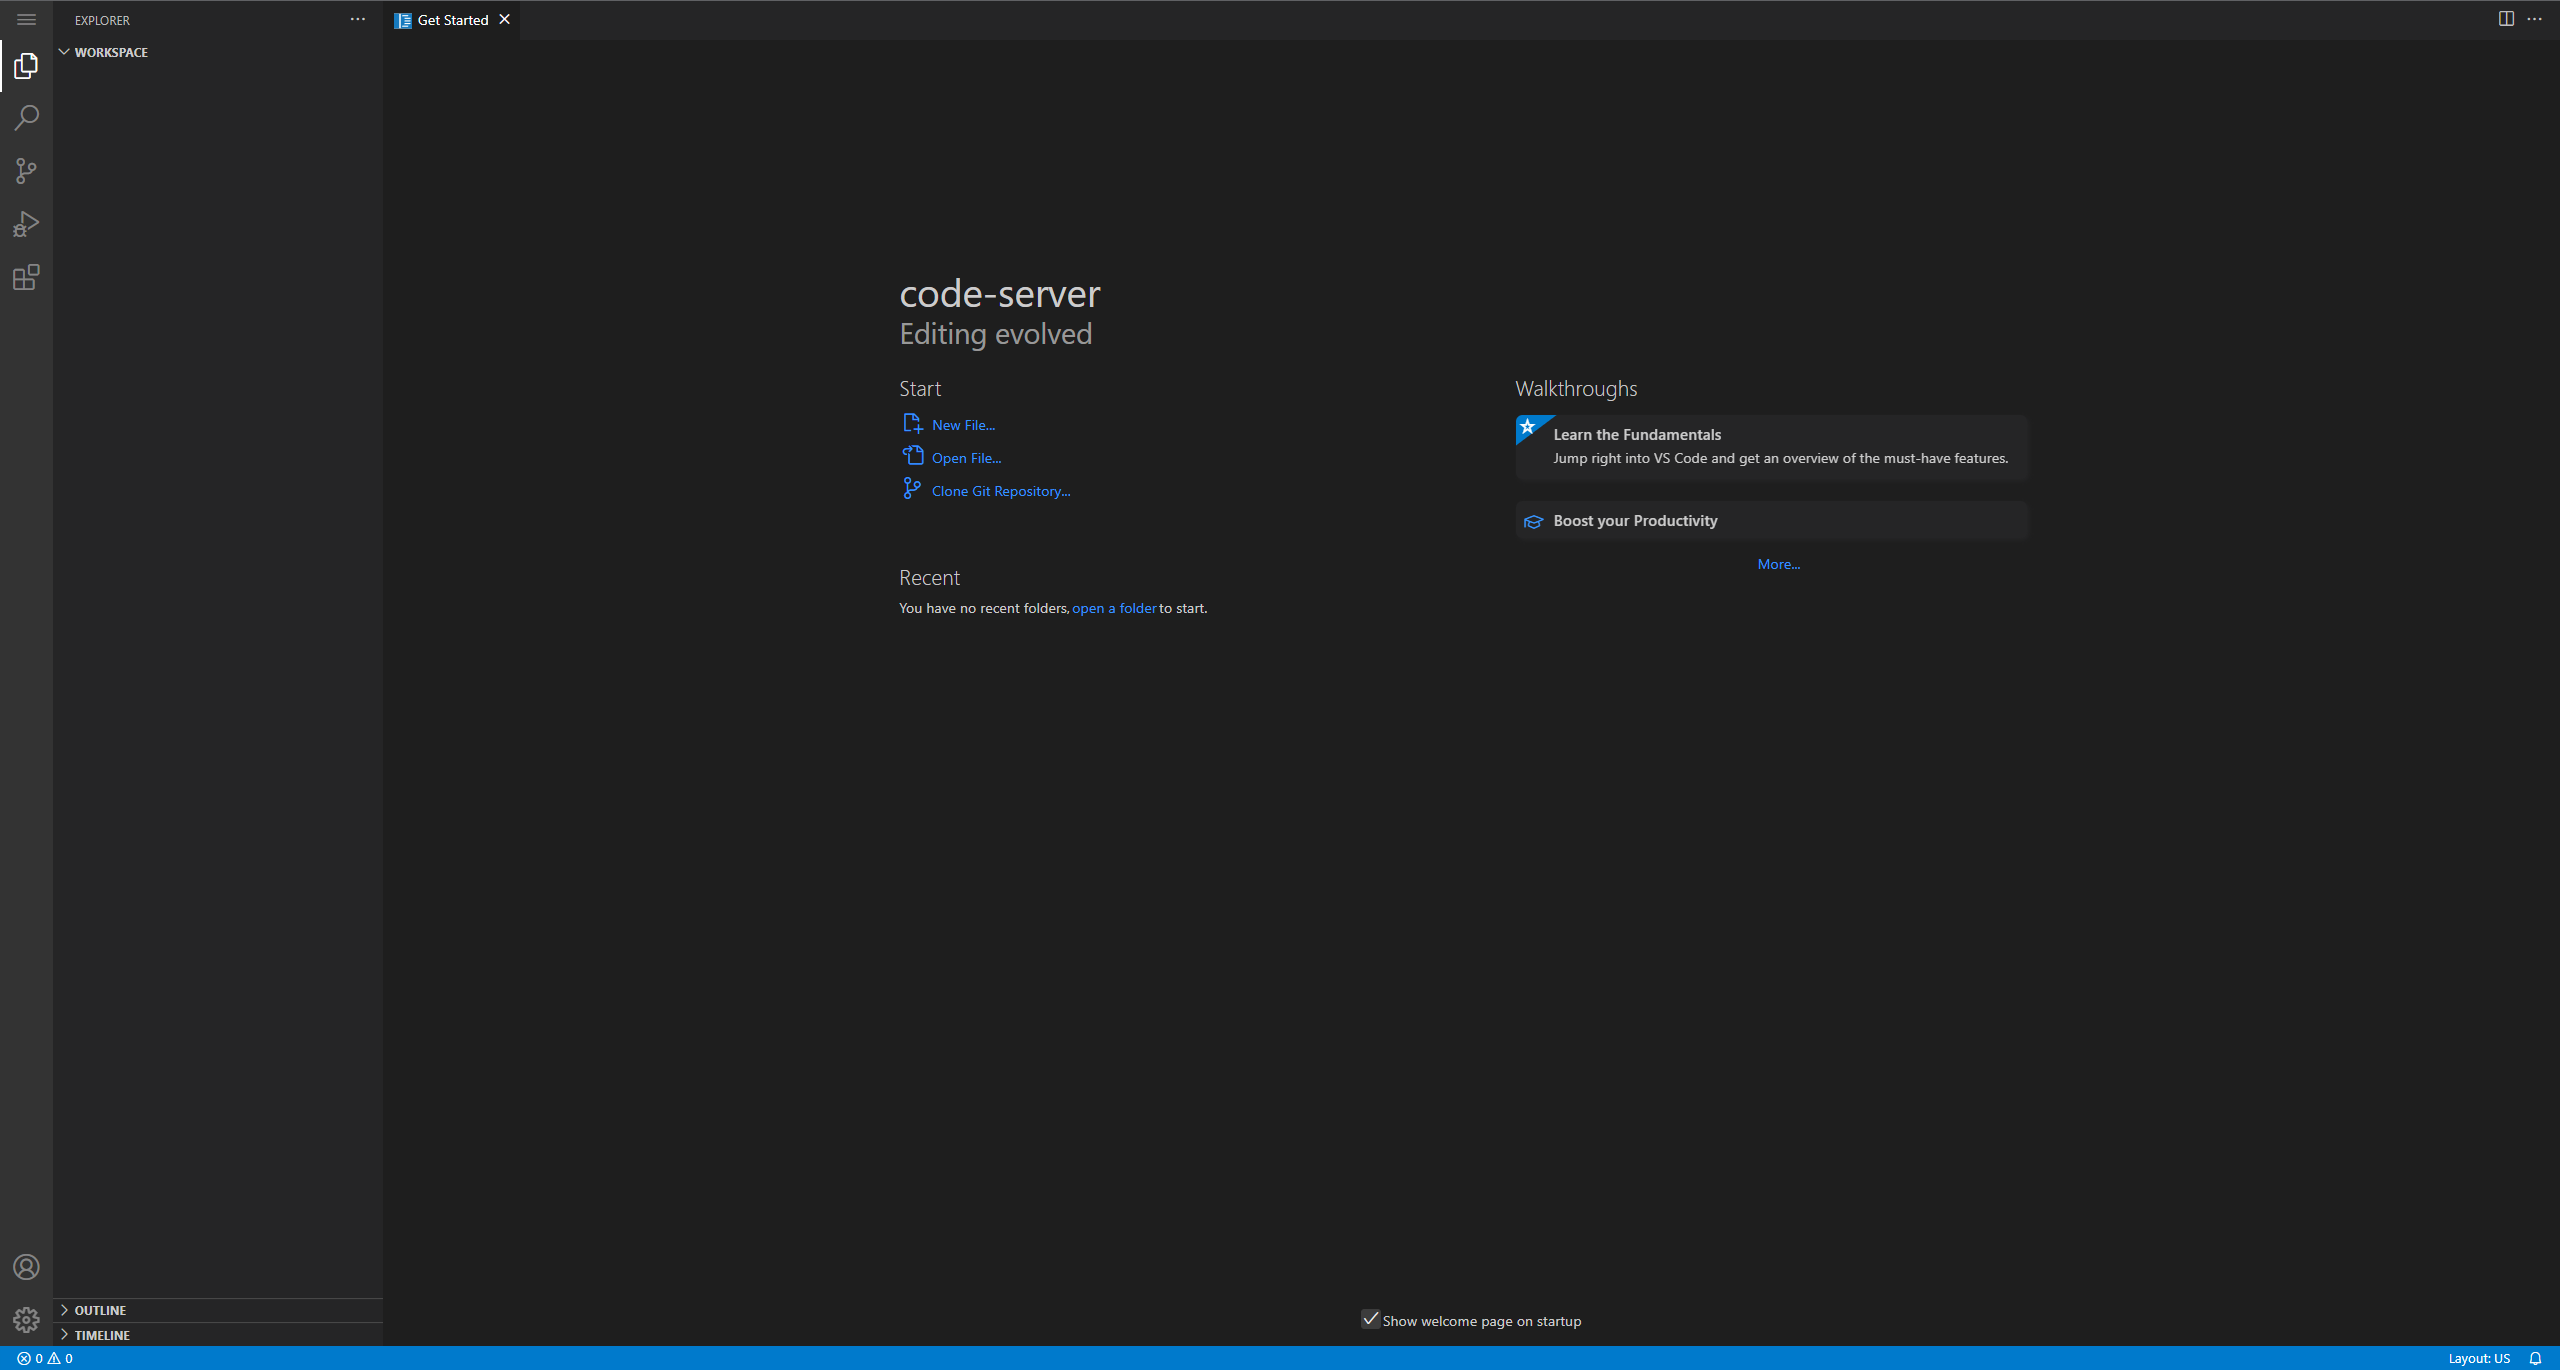Click the New File link

(962, 425)
